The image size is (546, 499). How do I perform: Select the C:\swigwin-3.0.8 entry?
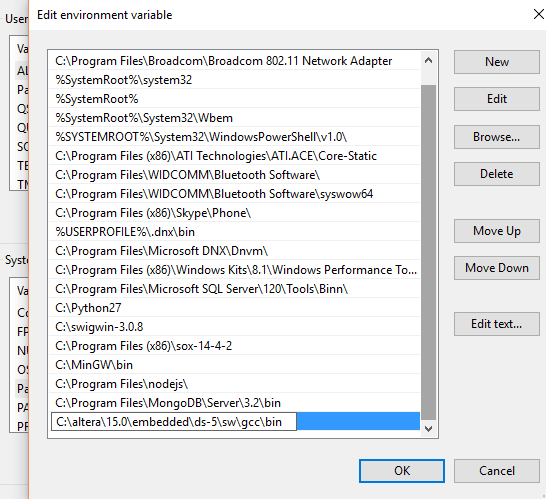click(x=234, y=327)
